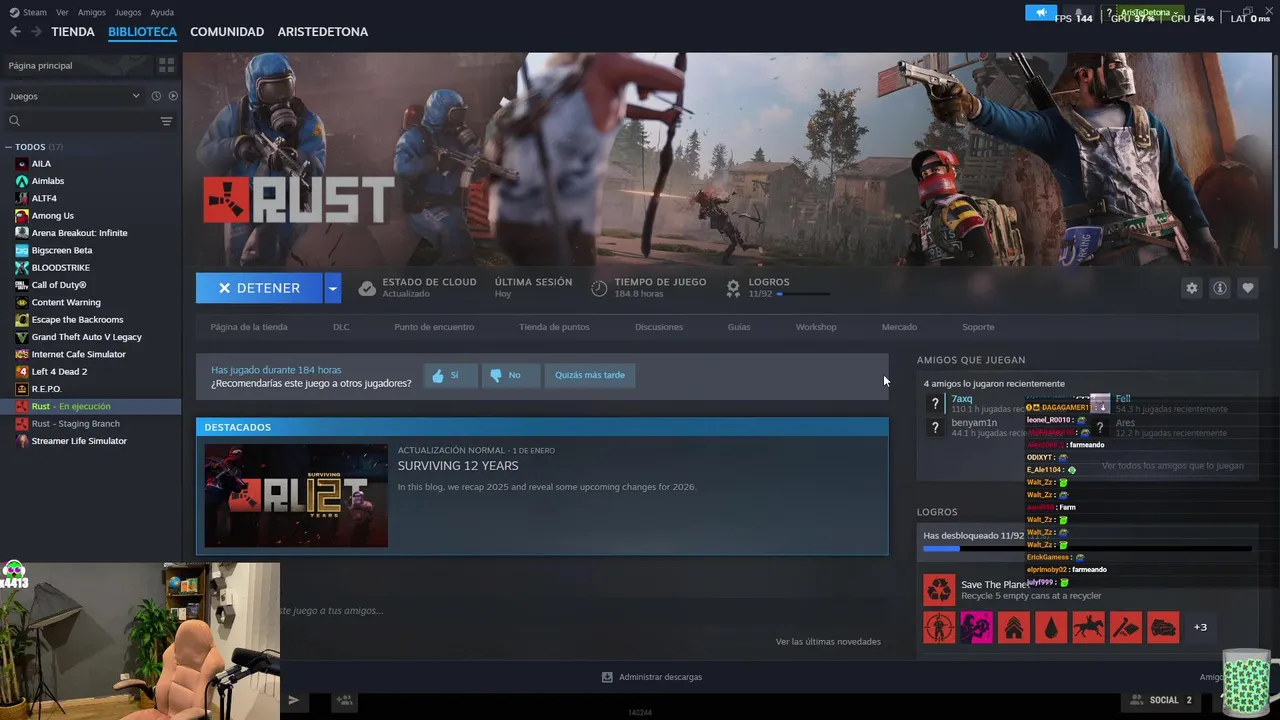The image size is (1280, 720).
Task: Select Escape the Backrooms game
Action: (77, 320)
